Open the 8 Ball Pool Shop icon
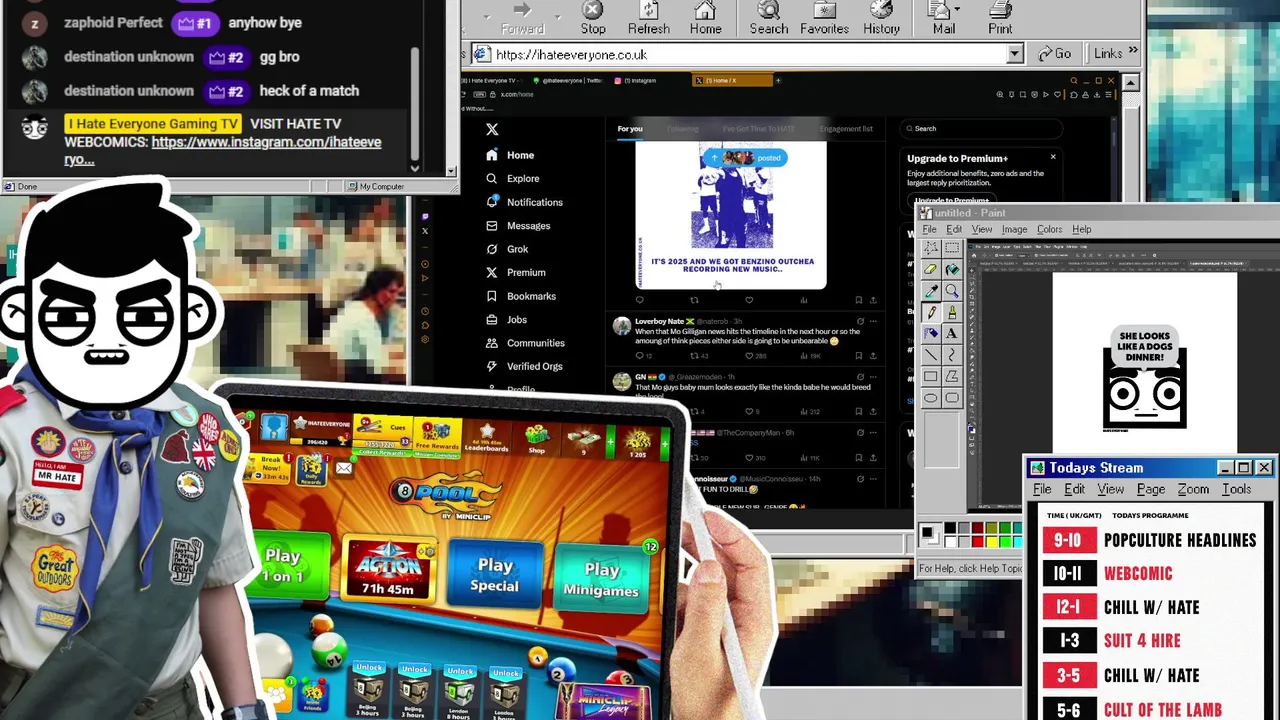The width and height of the screenshot is (1280, 720). coord(538,440)
